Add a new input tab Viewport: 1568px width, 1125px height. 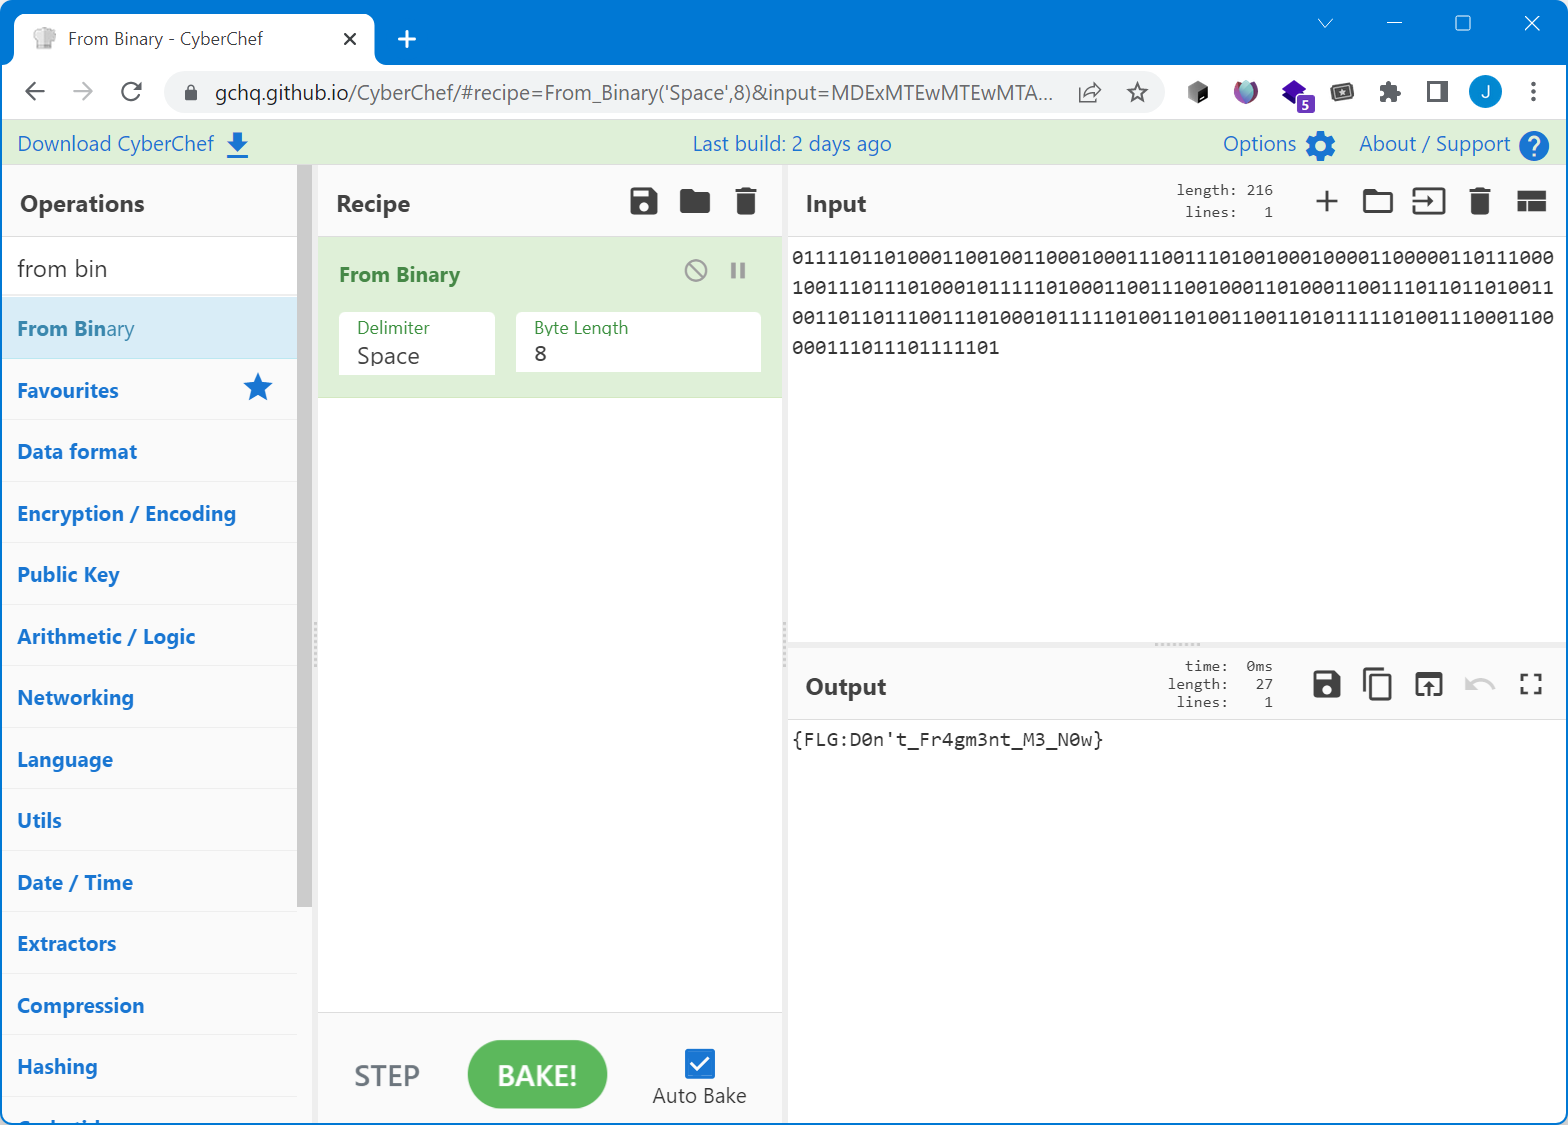[1326, 202]
